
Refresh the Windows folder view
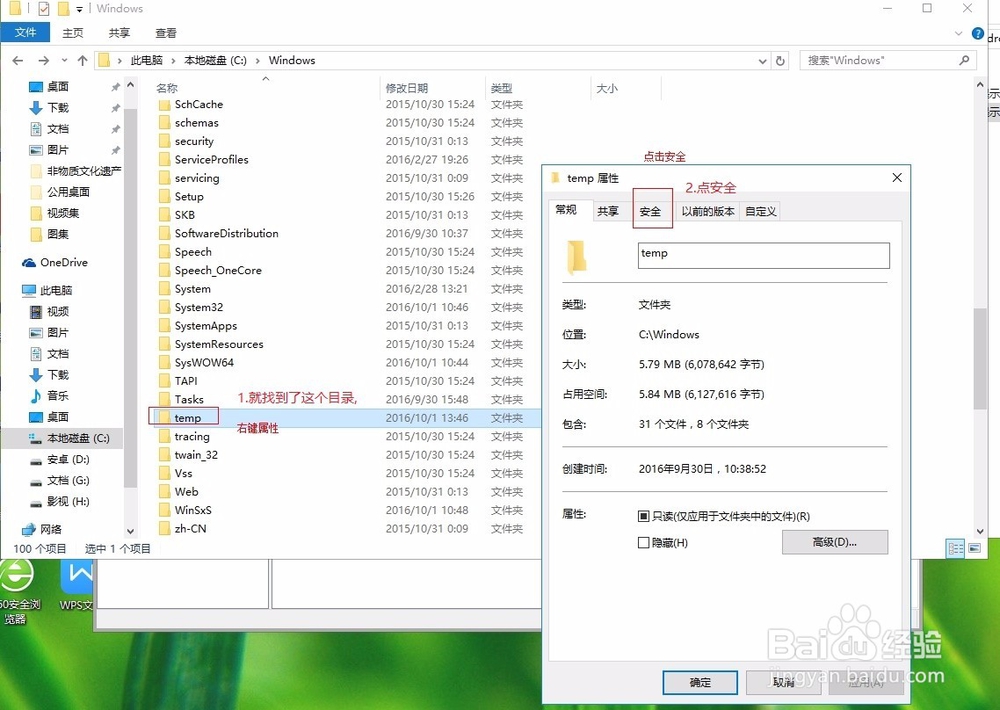click(780, 61)
